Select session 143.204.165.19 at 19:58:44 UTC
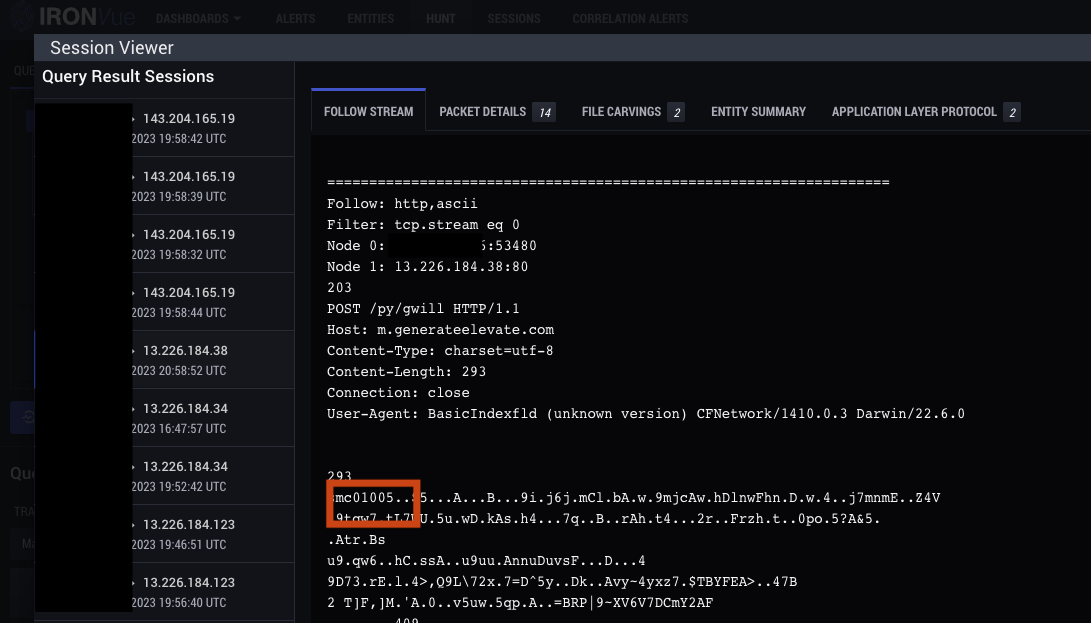Viewport: 1091px width, 623px height. [164, 302]
